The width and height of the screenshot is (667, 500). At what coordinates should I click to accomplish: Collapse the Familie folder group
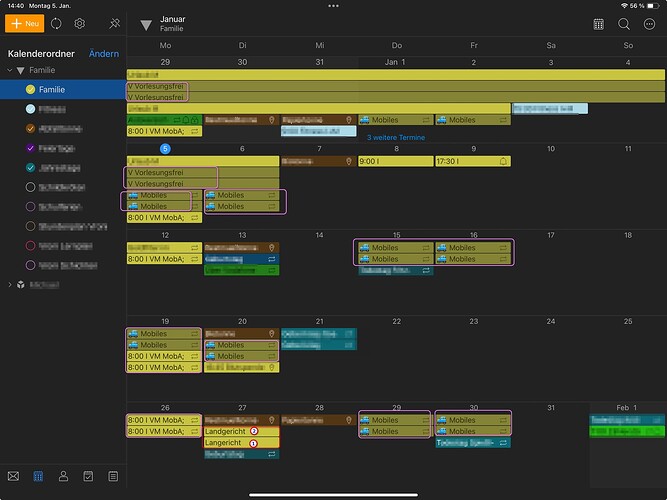coord(20,71)
